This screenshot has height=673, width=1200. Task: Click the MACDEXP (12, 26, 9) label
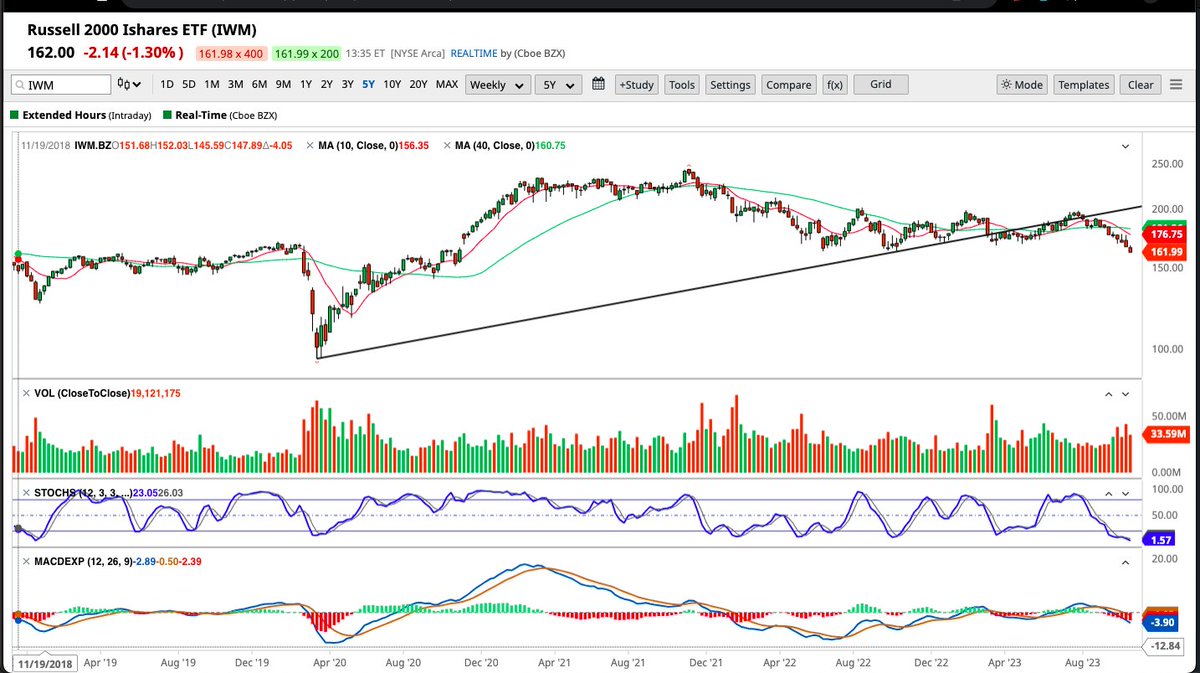click(x=84, y=562)
